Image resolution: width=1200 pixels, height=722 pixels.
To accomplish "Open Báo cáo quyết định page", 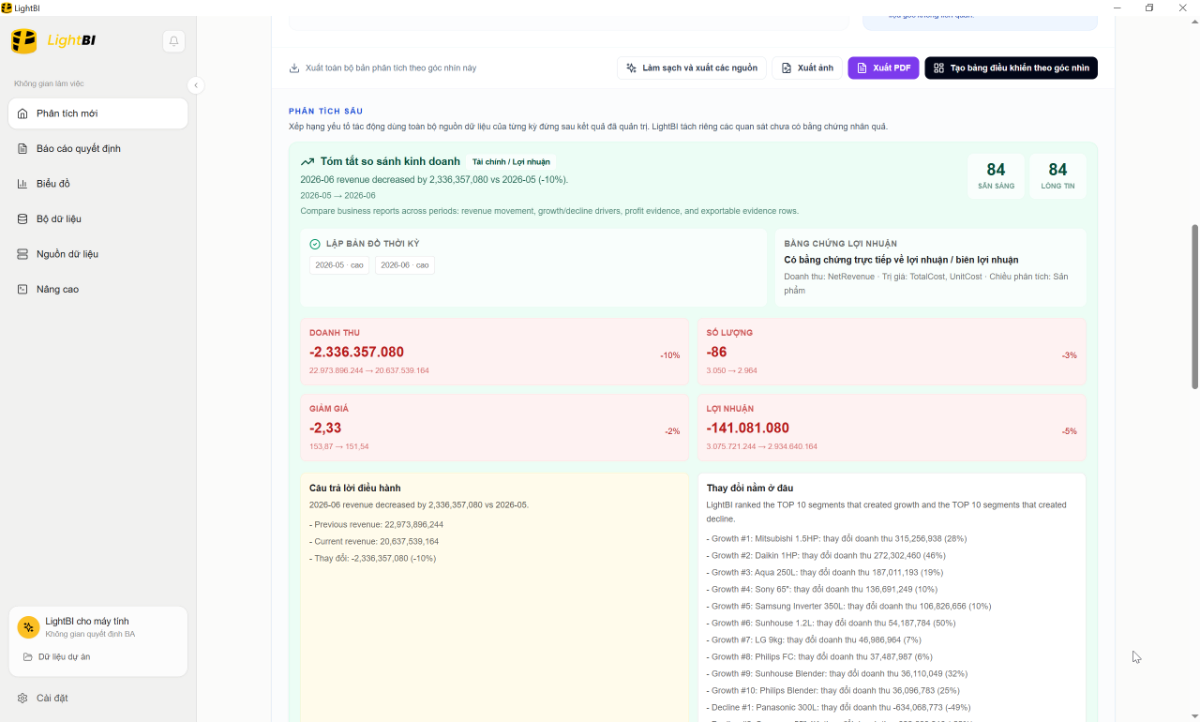I will [x=98, y=149].
